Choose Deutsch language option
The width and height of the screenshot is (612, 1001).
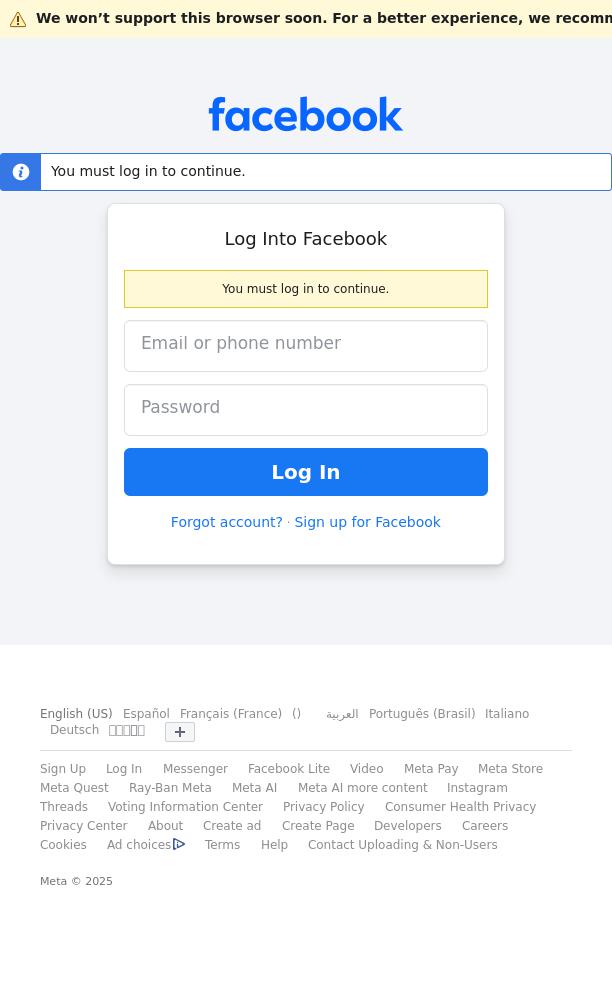pyautogui.click(x=74, y=730)
